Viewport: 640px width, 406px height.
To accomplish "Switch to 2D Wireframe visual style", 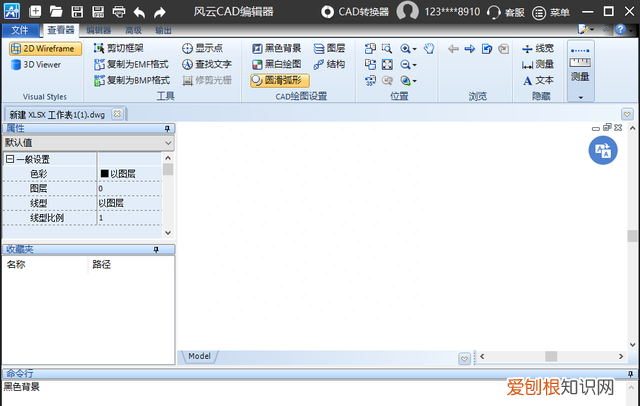I will [46, 48].
